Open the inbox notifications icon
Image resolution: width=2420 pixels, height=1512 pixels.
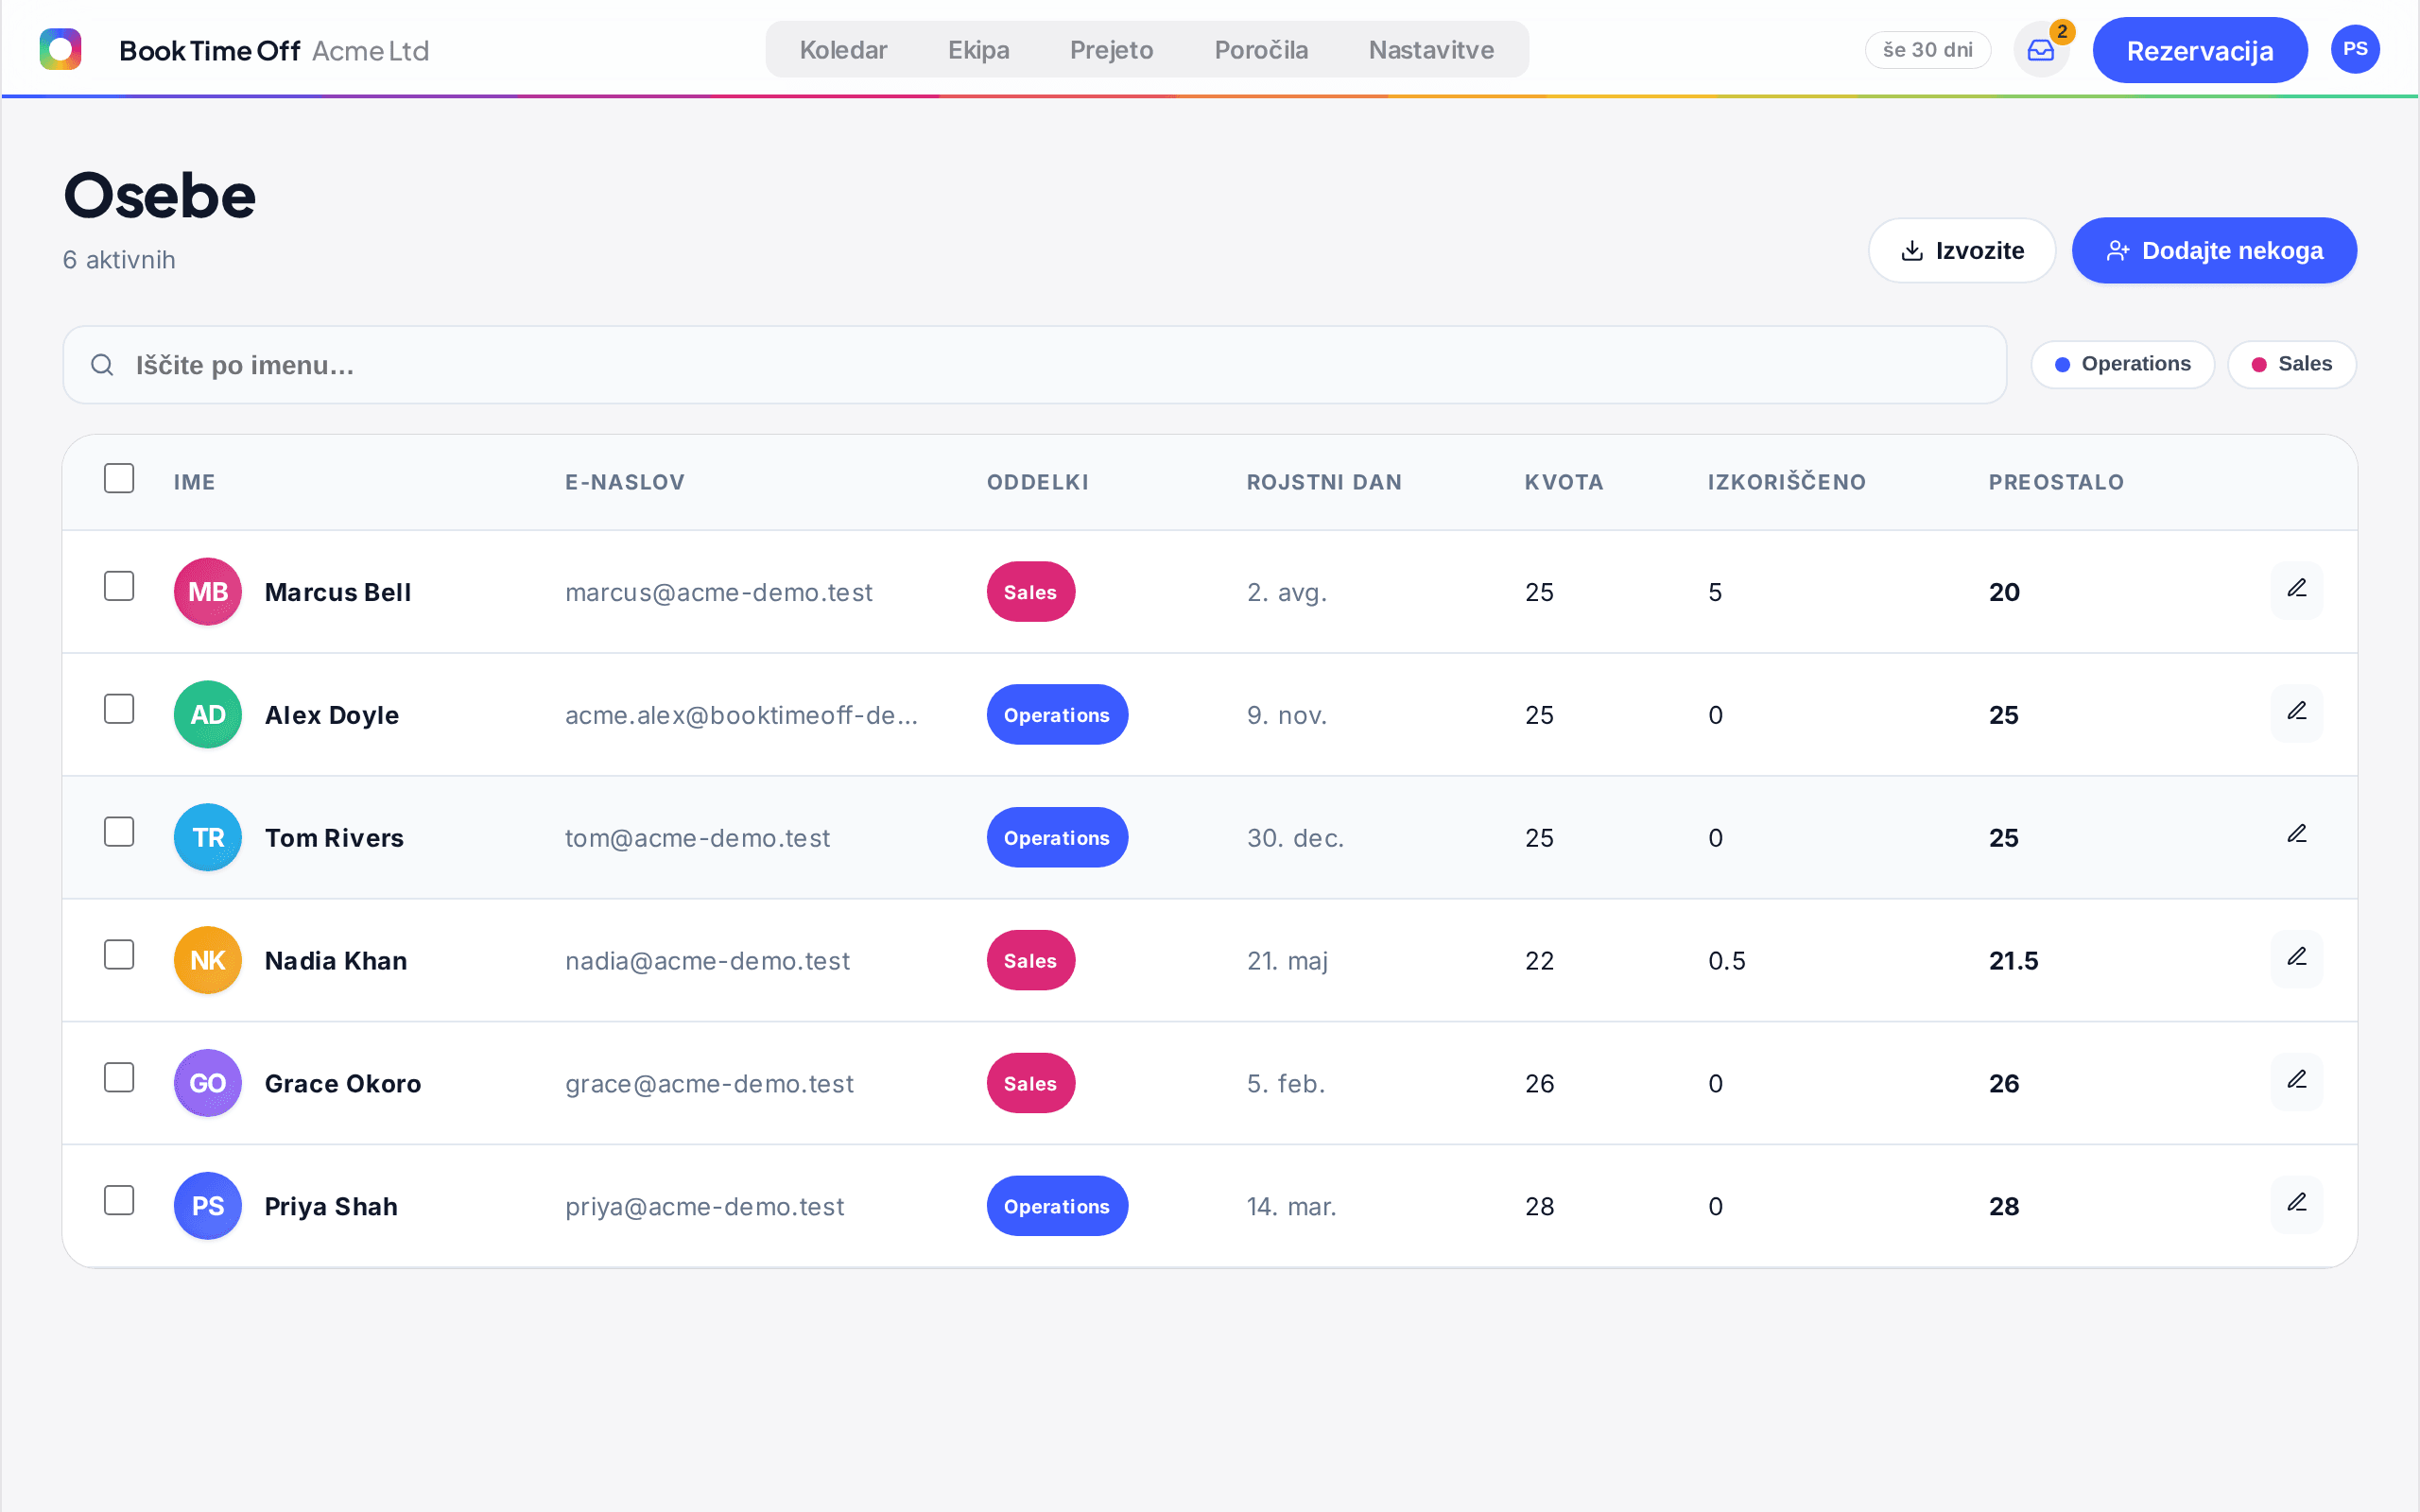pos(2040,50)
